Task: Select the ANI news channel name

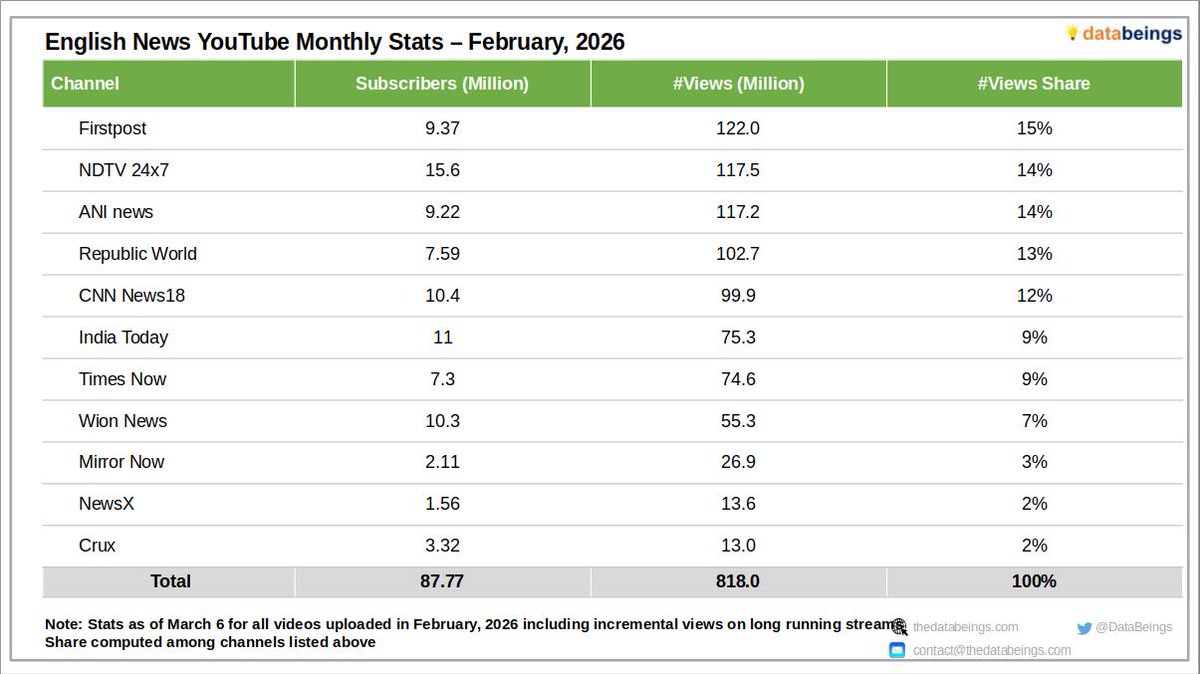Action: pos(116,212)
